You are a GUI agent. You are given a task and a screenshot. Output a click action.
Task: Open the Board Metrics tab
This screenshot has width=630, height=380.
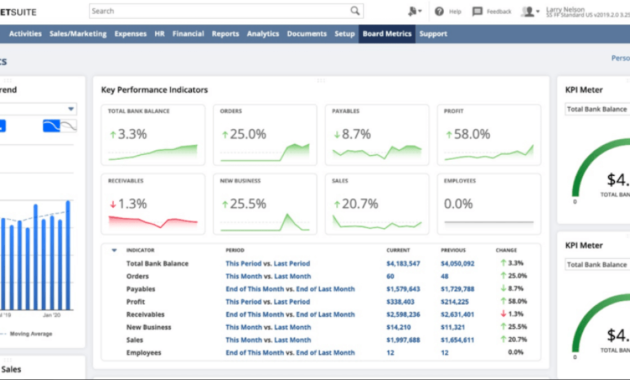tap(387, 34)
